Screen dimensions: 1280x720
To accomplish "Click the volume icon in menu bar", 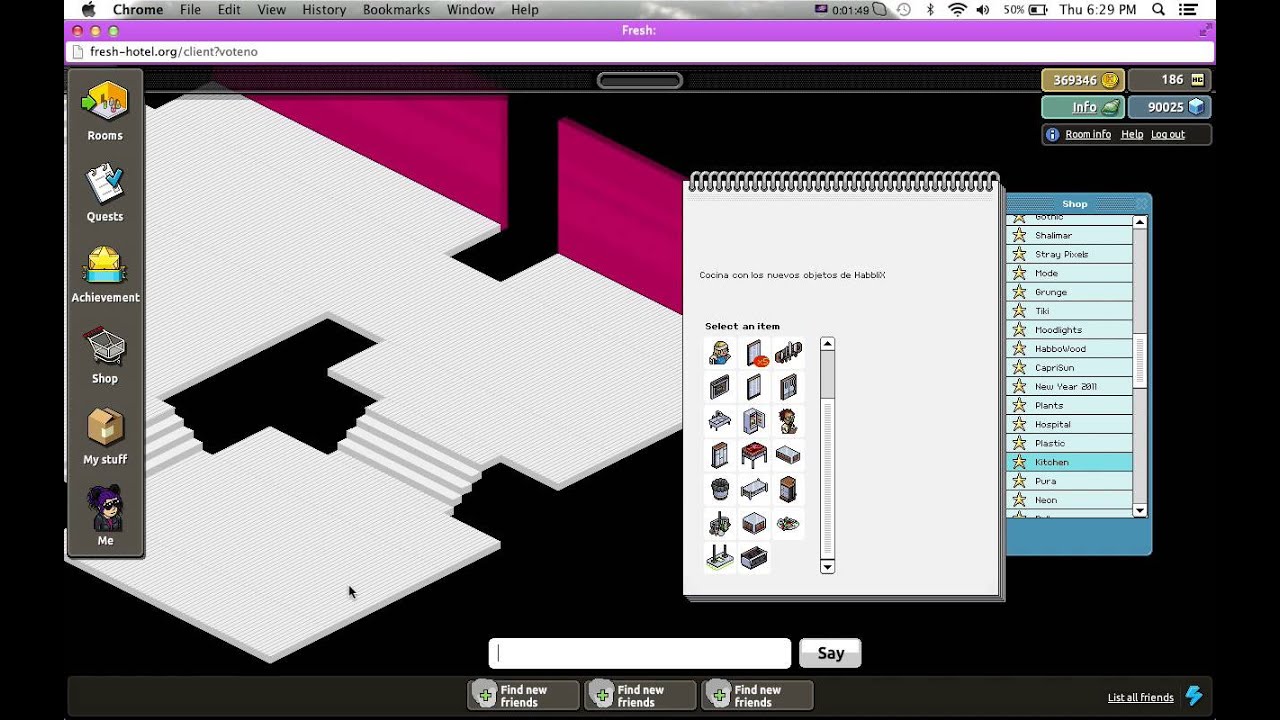I will pos(982,9).
